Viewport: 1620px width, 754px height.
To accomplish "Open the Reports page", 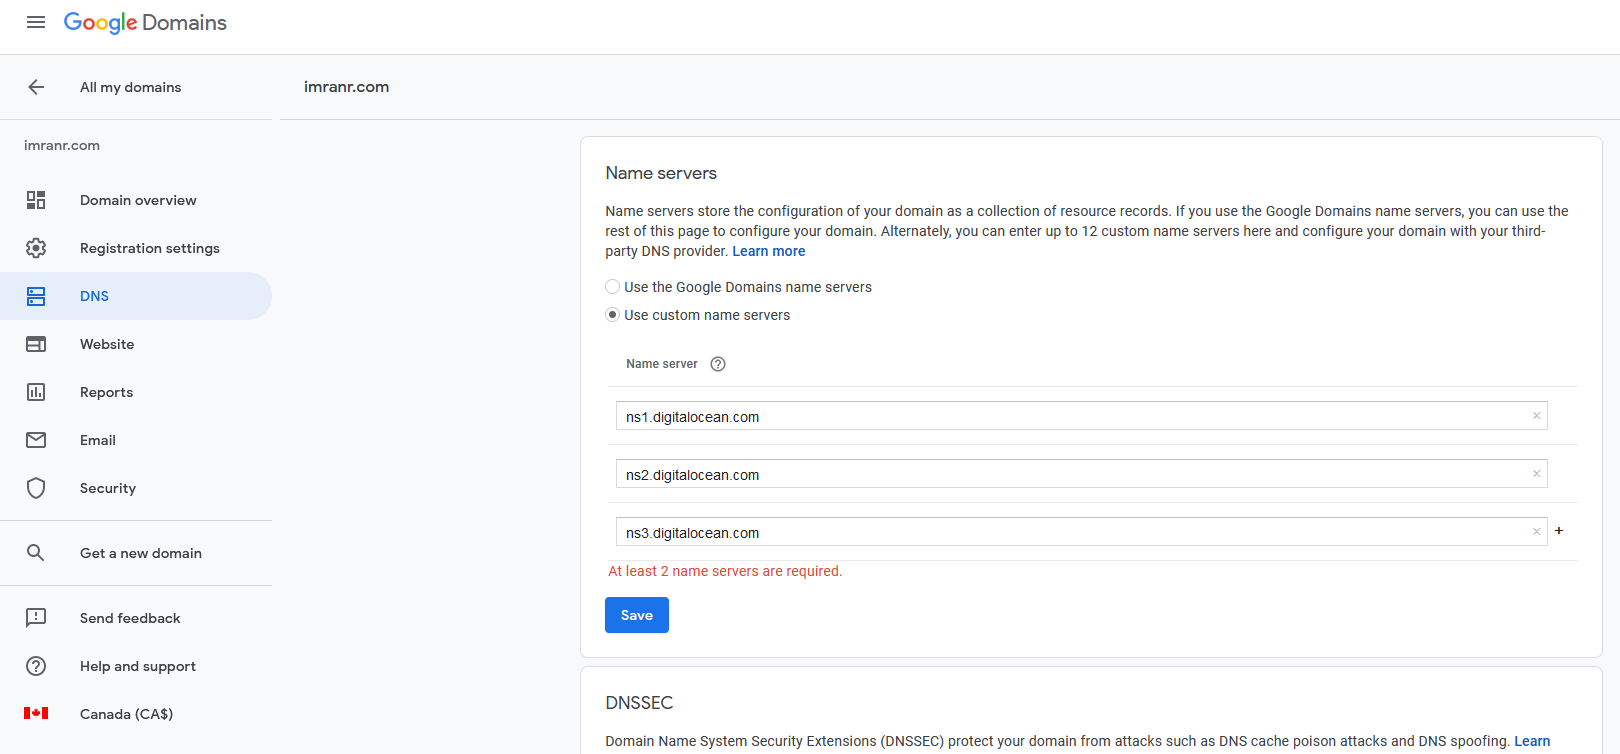I will (106, 392).
